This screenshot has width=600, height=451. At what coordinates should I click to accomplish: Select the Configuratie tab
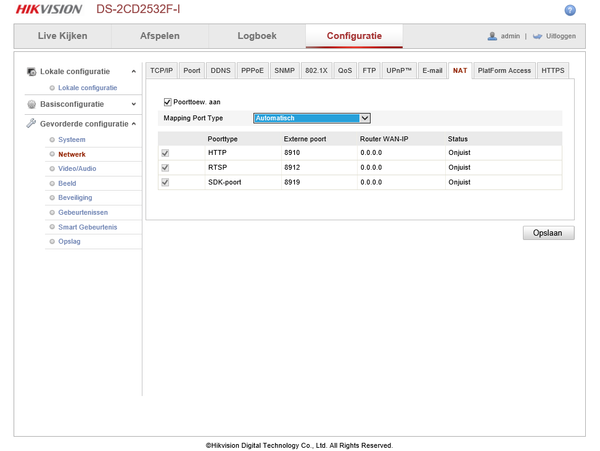354,36
